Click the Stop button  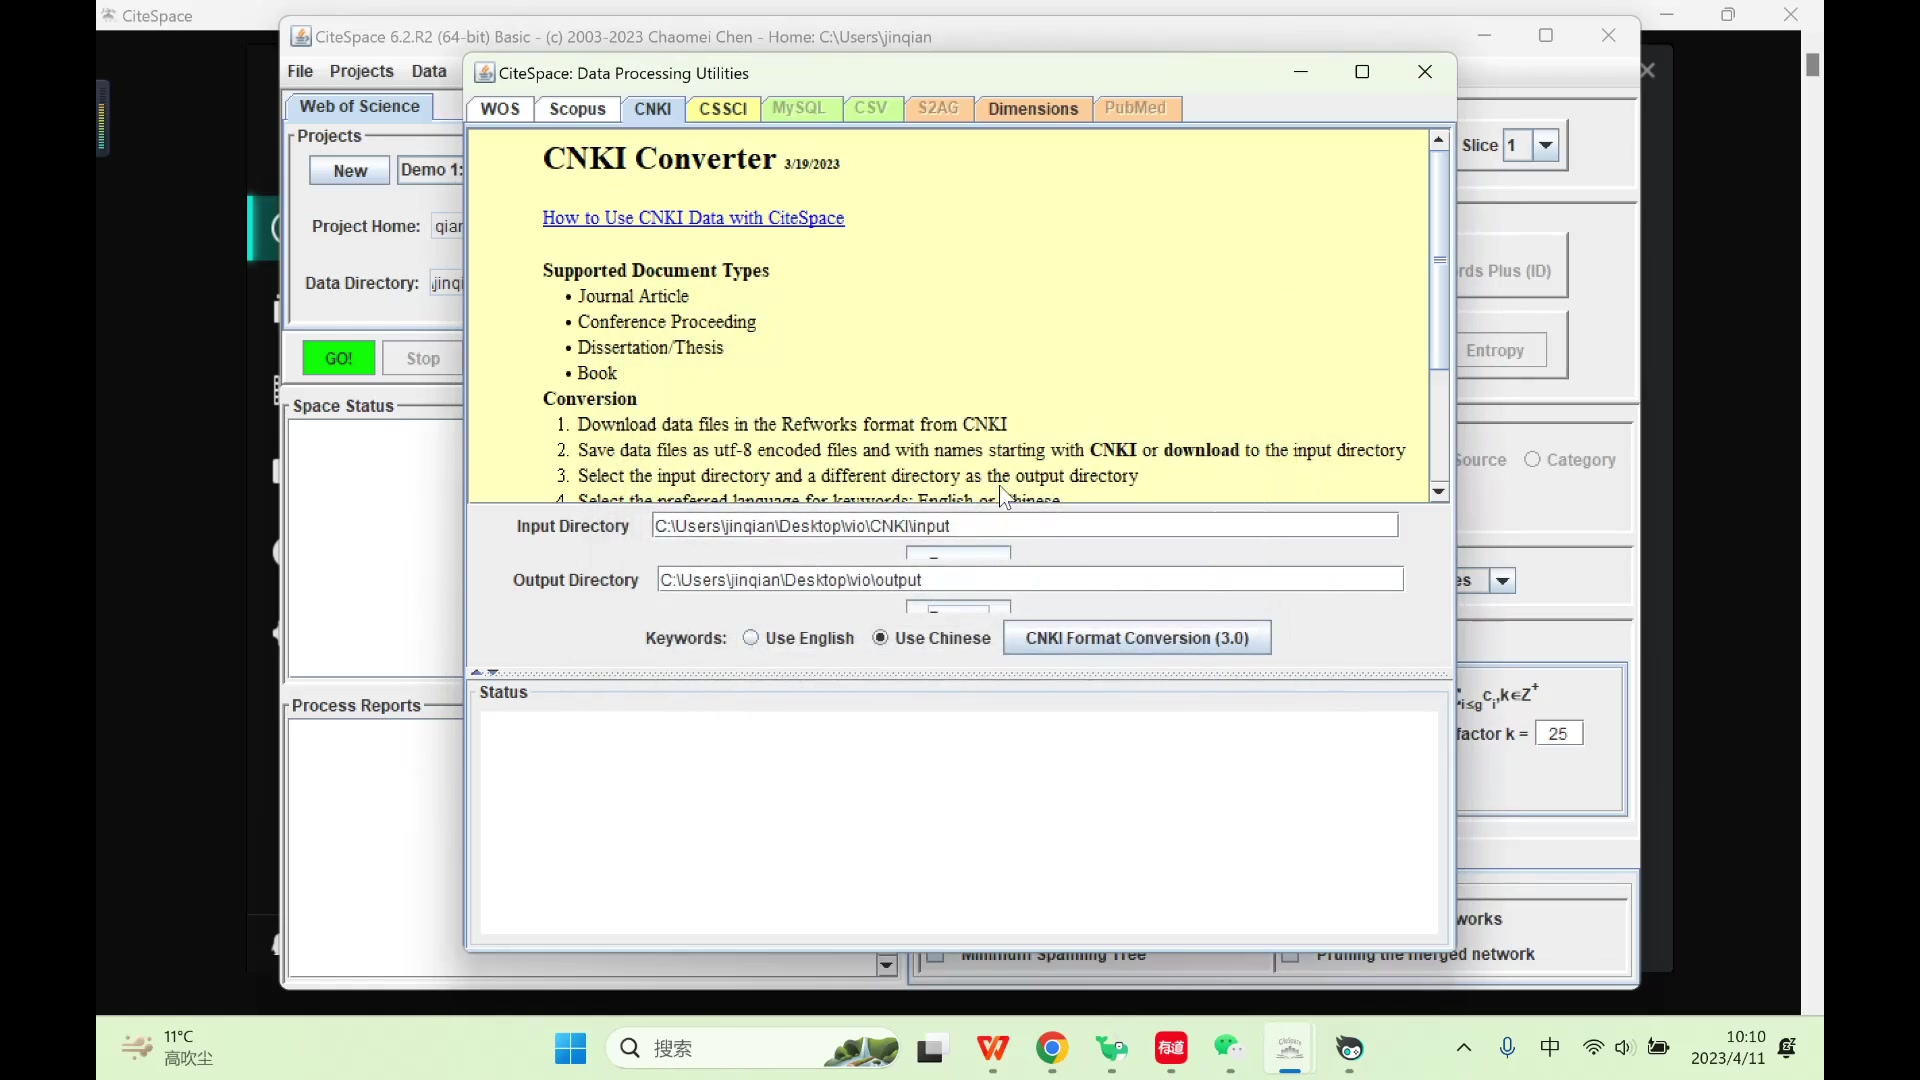[x=423, y=358]
